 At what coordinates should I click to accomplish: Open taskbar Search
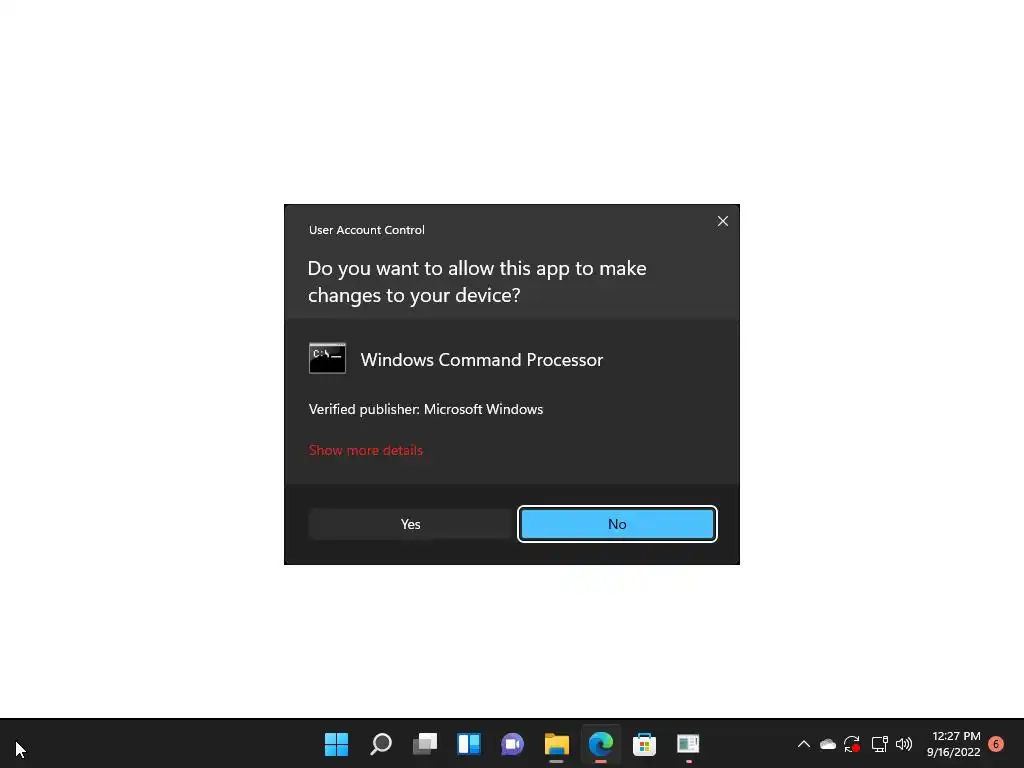click(x=381, y=744)
